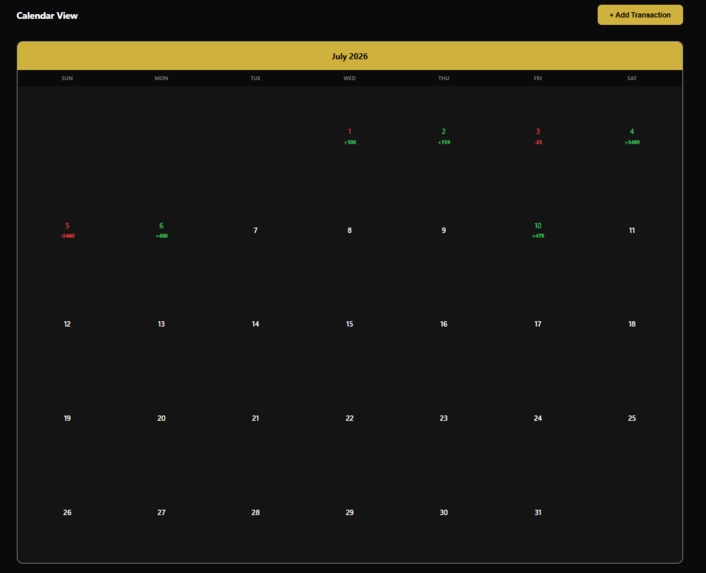The width and height of the screenshot is (706, 573).
Task: Click the MON weekday header
Action: click(161, 78)
